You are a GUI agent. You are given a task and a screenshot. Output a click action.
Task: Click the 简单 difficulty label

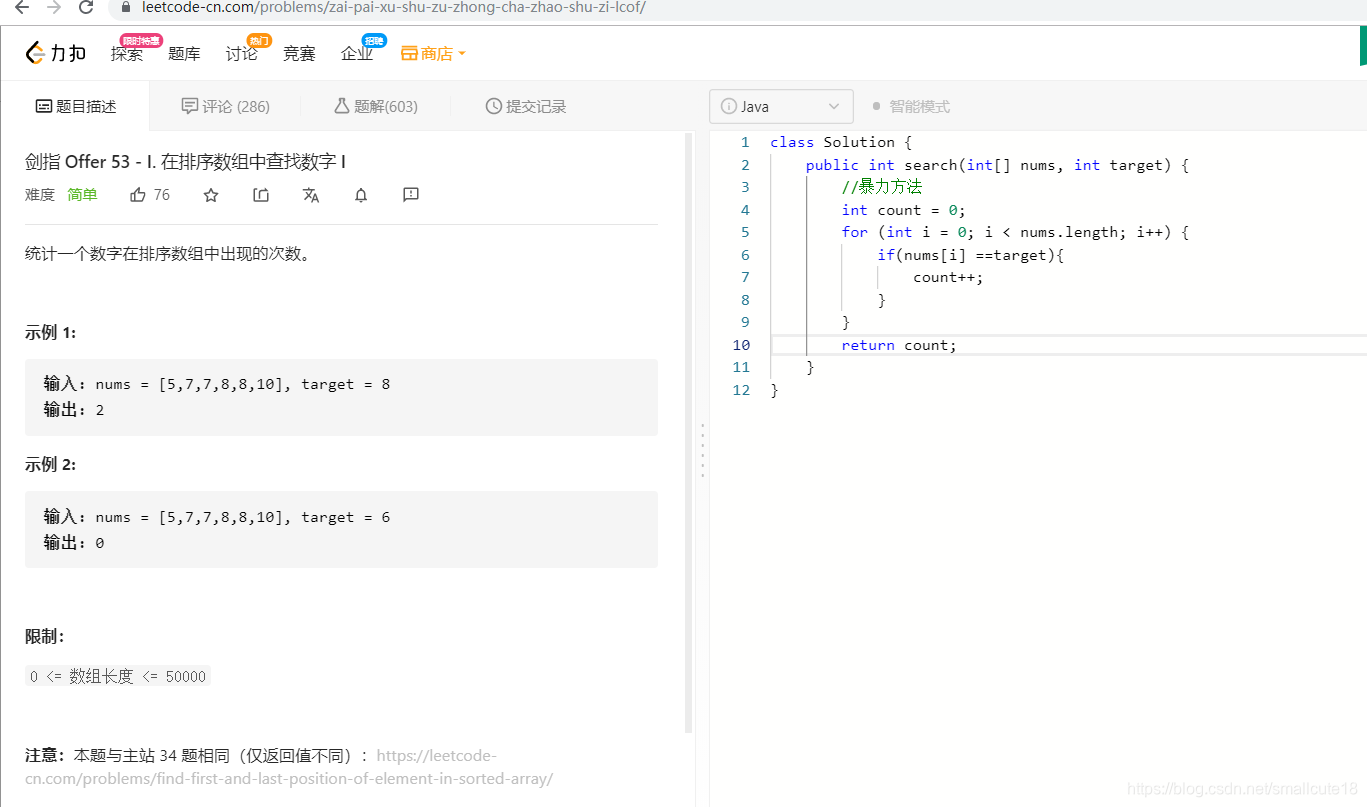[x=82, y=195]
